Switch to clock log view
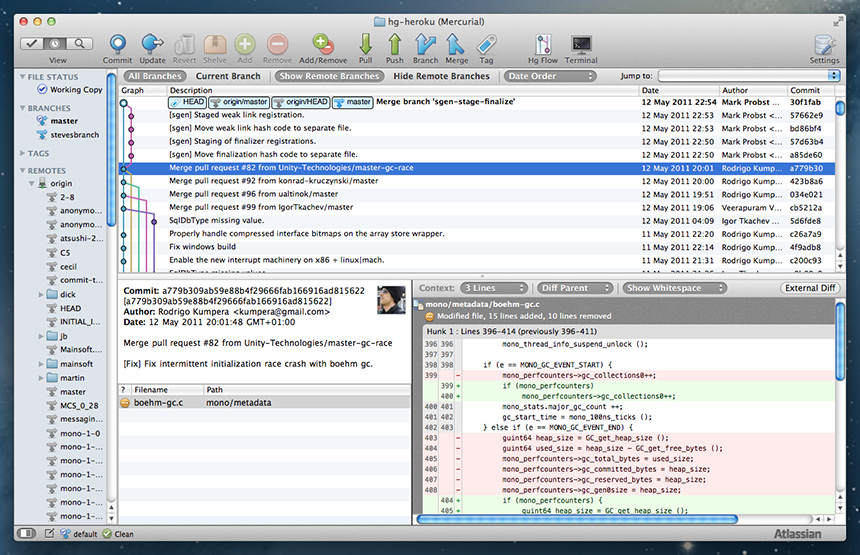This screenshot has width=860, height=555. click(55, 43)
